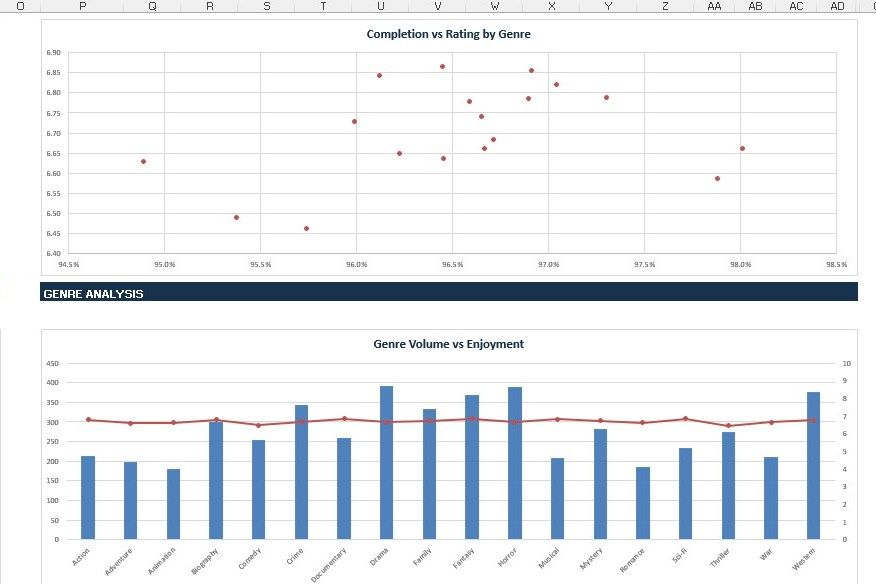Click the lowest scatter point near 6.46
876x584 pixels.
pos(306,229)
